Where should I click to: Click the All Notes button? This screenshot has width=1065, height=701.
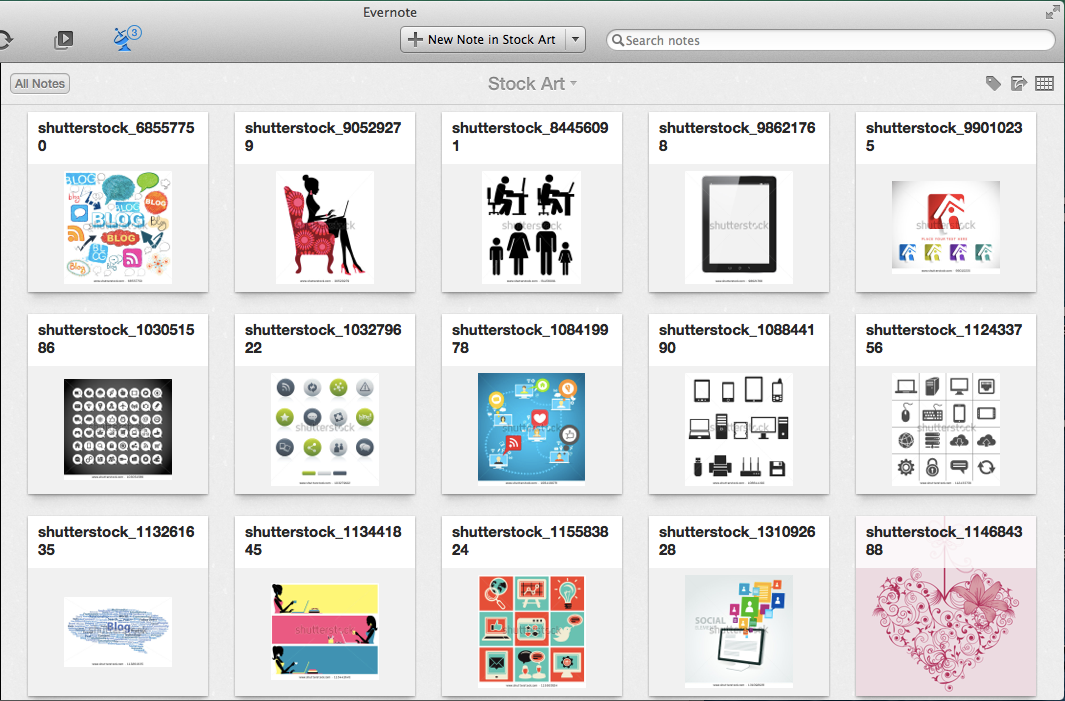point(40,84)
